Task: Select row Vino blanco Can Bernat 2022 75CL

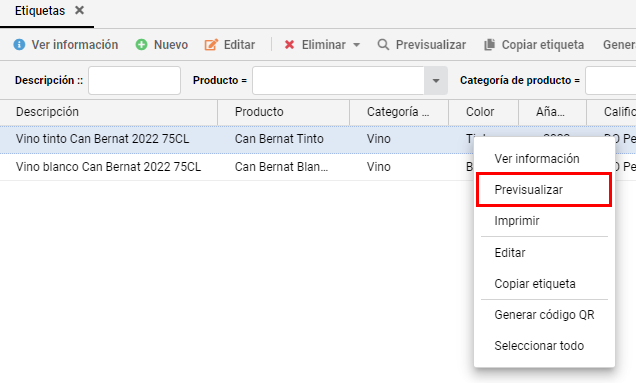Action: pos(108,167)
